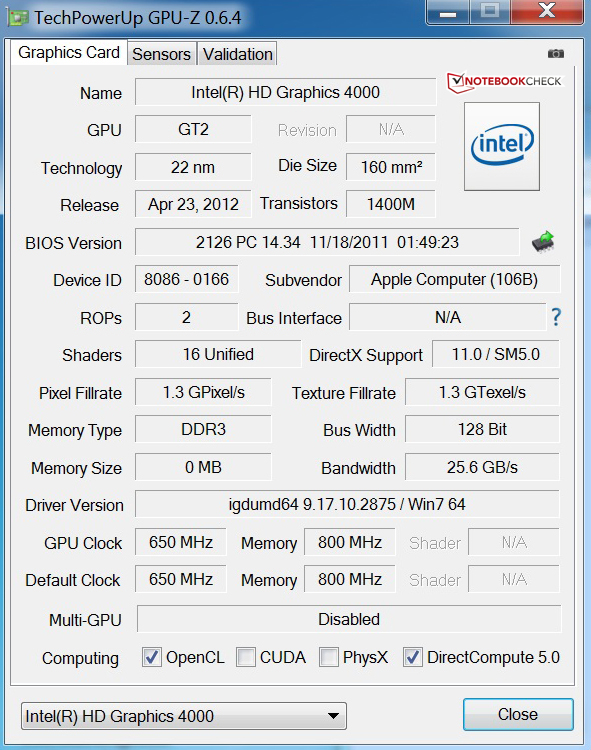Click the BIOS Version field

[327, 242]
